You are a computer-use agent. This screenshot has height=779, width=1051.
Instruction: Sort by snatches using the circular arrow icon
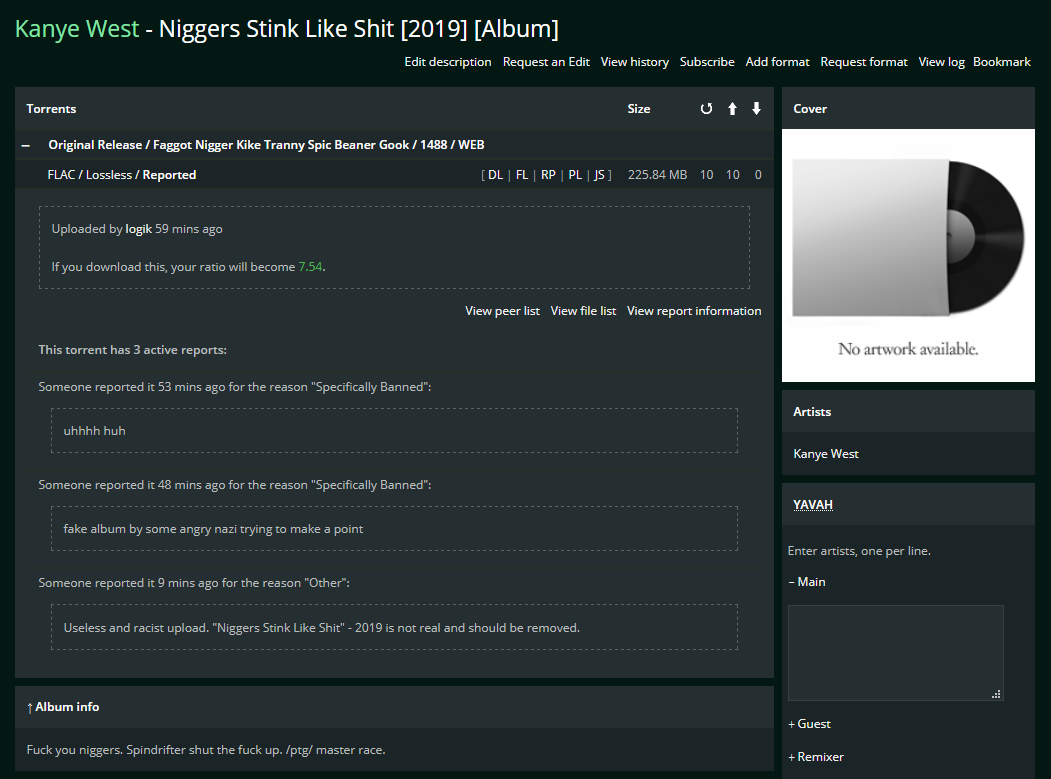tap(706, 109)
